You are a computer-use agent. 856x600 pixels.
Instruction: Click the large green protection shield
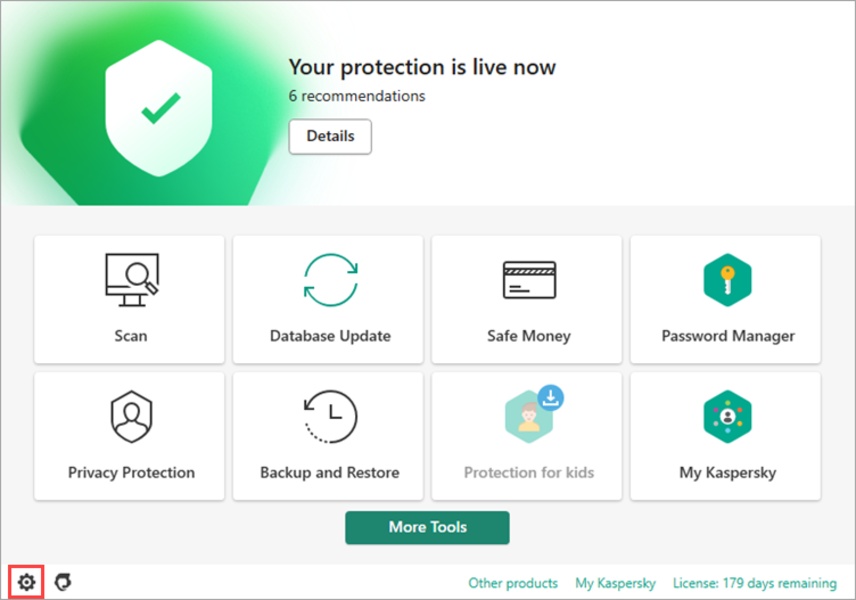pyautogui.click(x=159, y=108)
